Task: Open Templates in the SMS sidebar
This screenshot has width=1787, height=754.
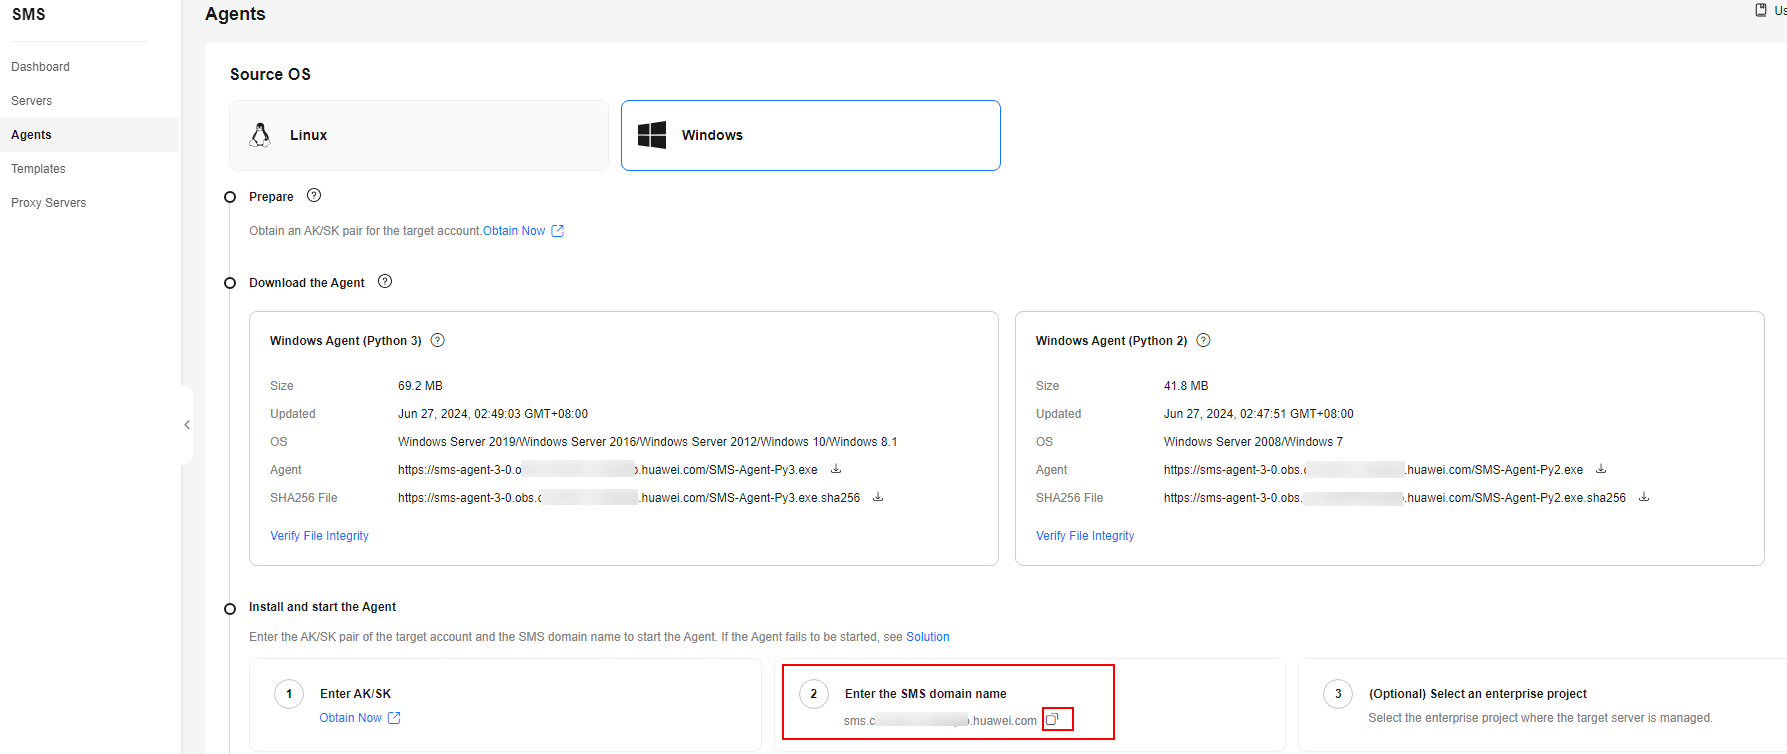Action: pyautogui.click(x=38, y=169)
